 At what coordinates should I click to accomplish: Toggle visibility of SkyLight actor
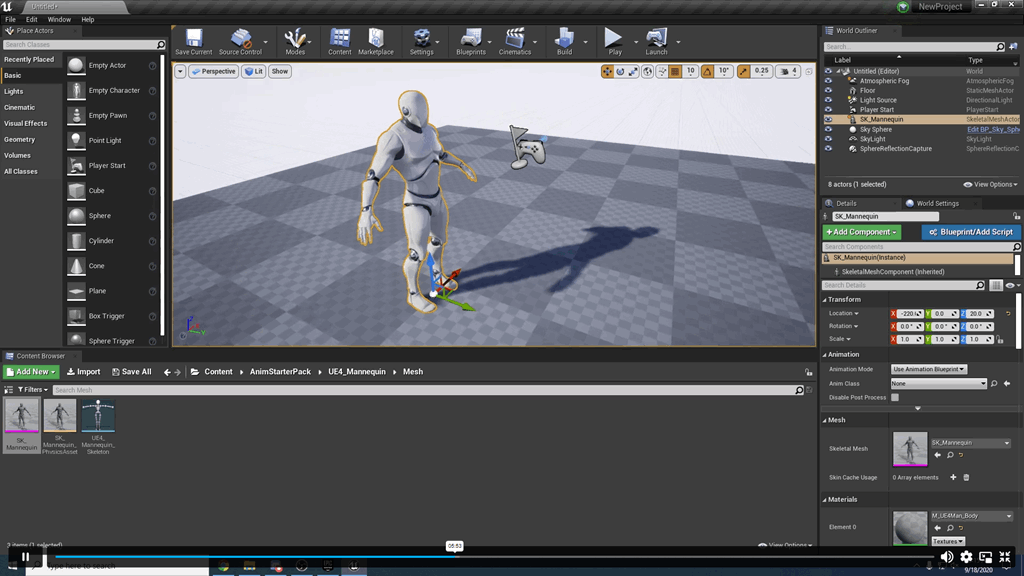pyautogui.click(x=828, y=139)
